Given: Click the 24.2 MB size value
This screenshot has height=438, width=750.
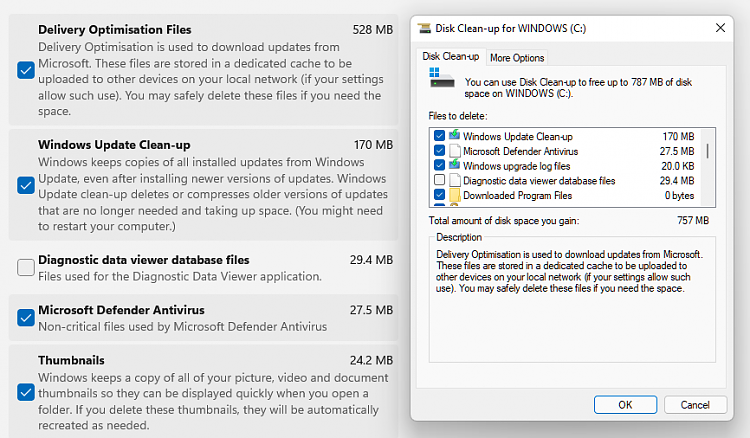Looking at the screenshot, I should pos(371,361).
